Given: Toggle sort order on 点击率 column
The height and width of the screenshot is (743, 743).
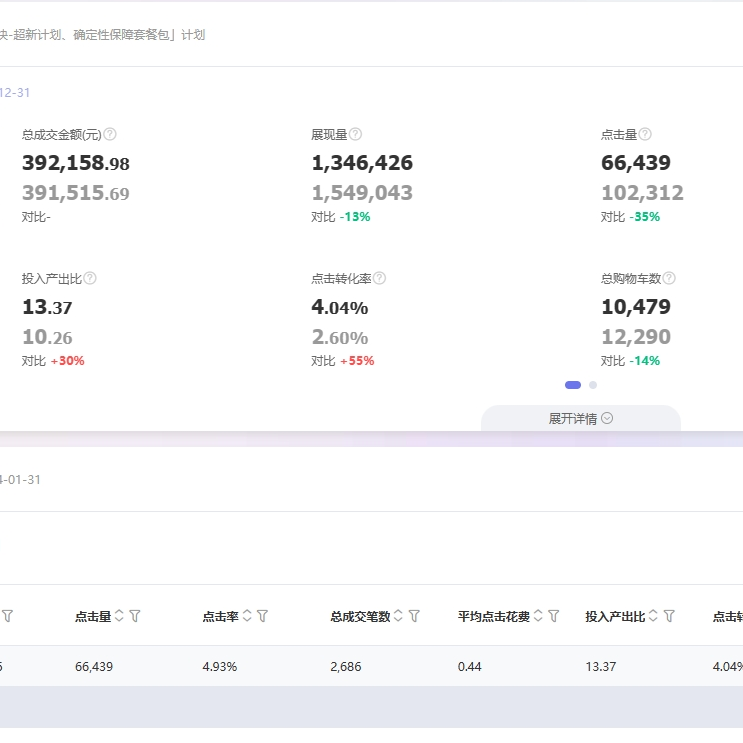Looking at the screenshot, I should 247,616.
